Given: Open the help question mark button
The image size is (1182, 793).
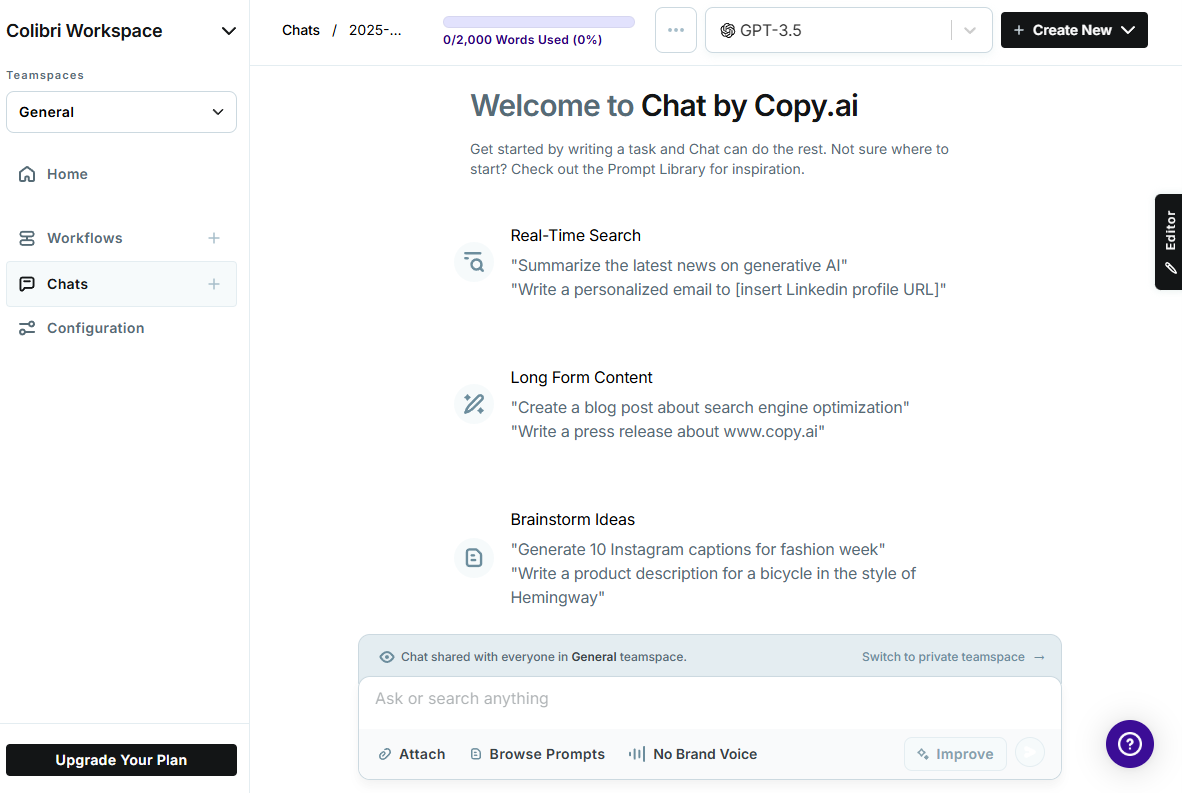Looking at the screenshot, I should click(x=1130, y=744).
